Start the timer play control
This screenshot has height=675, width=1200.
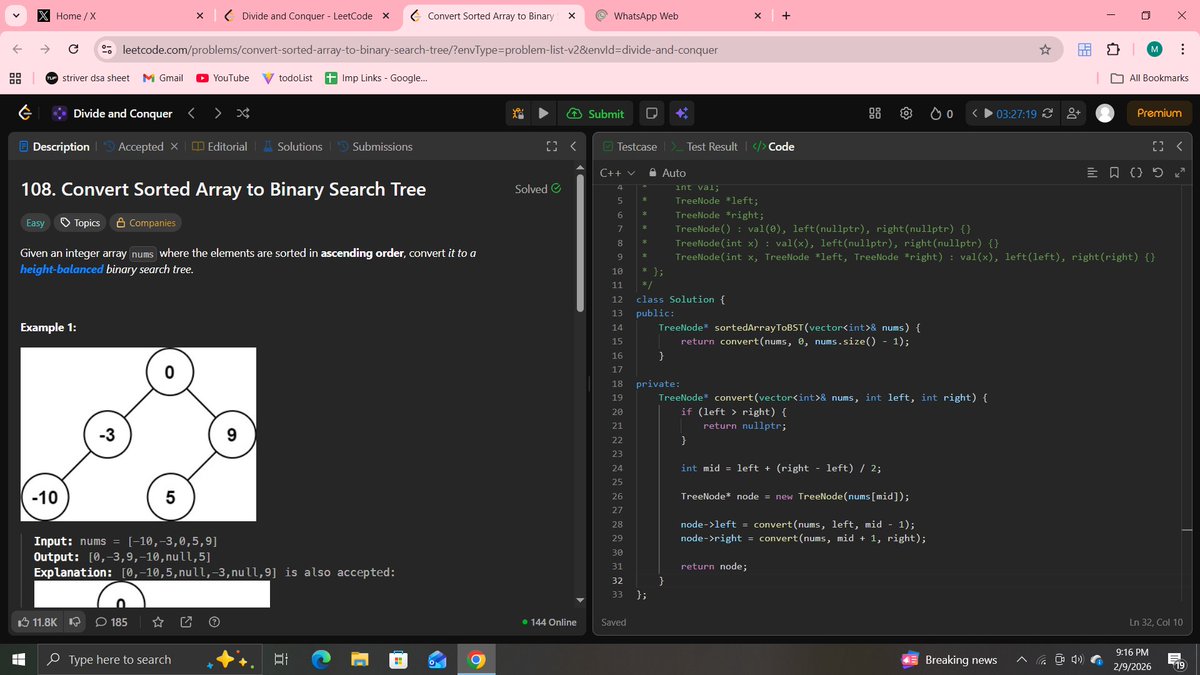(x=989, y=113)
